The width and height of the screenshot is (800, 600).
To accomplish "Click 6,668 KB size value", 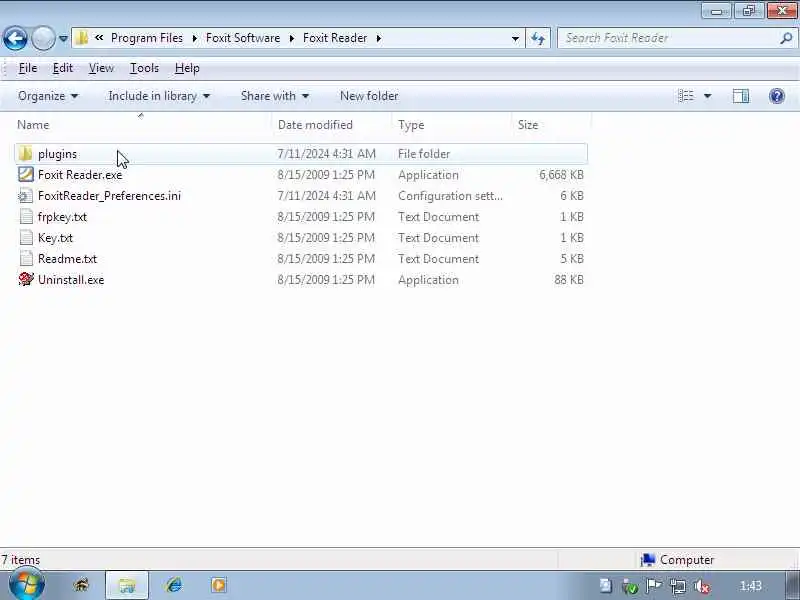I will tap(561, 175).
